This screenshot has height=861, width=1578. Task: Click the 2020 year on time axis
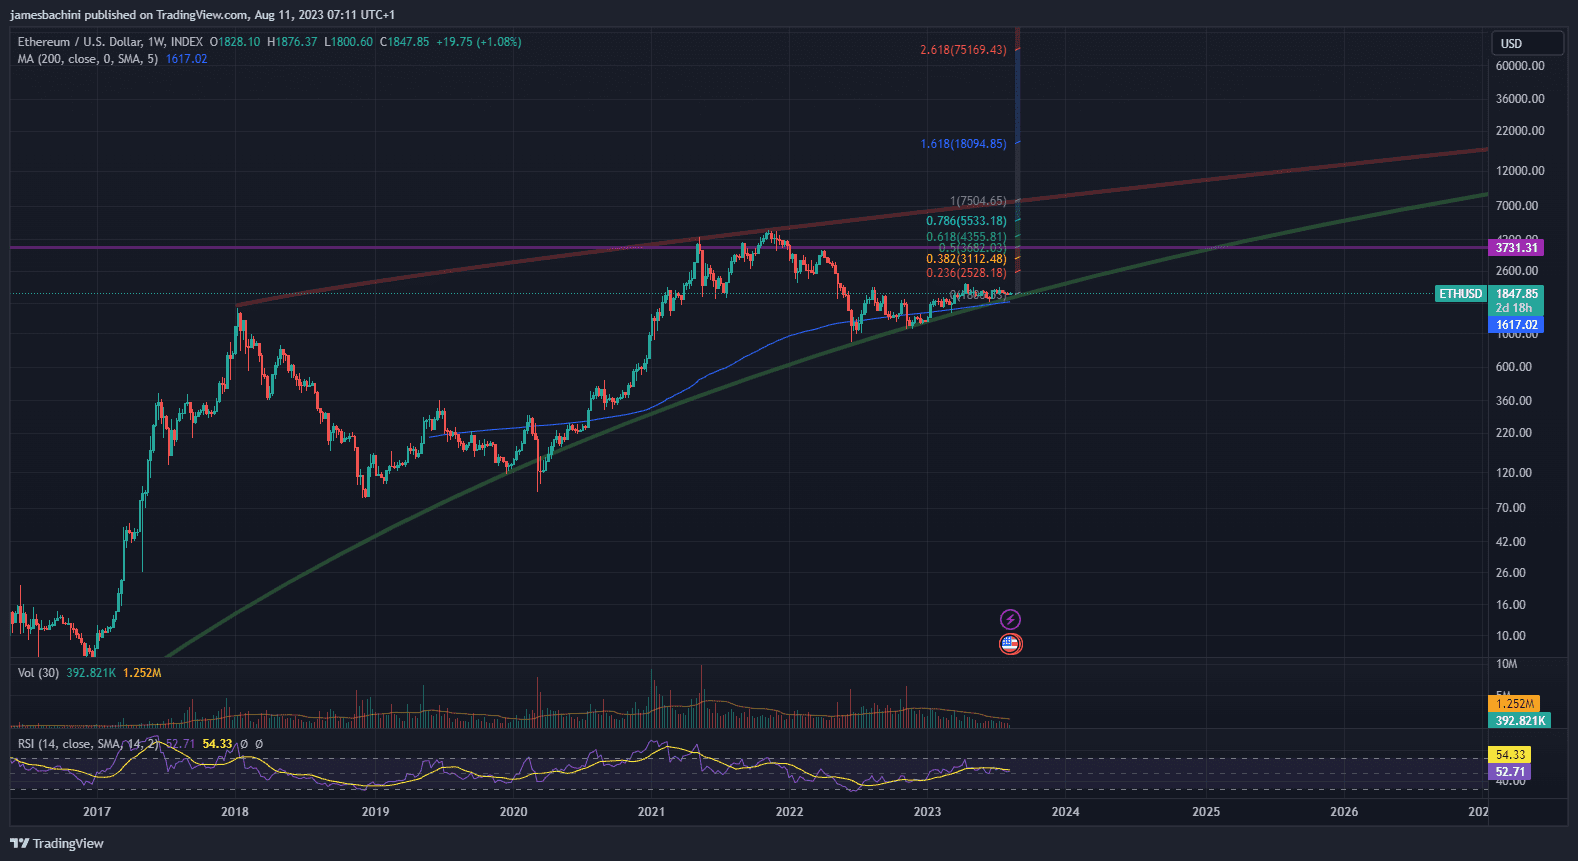point(513,812)
